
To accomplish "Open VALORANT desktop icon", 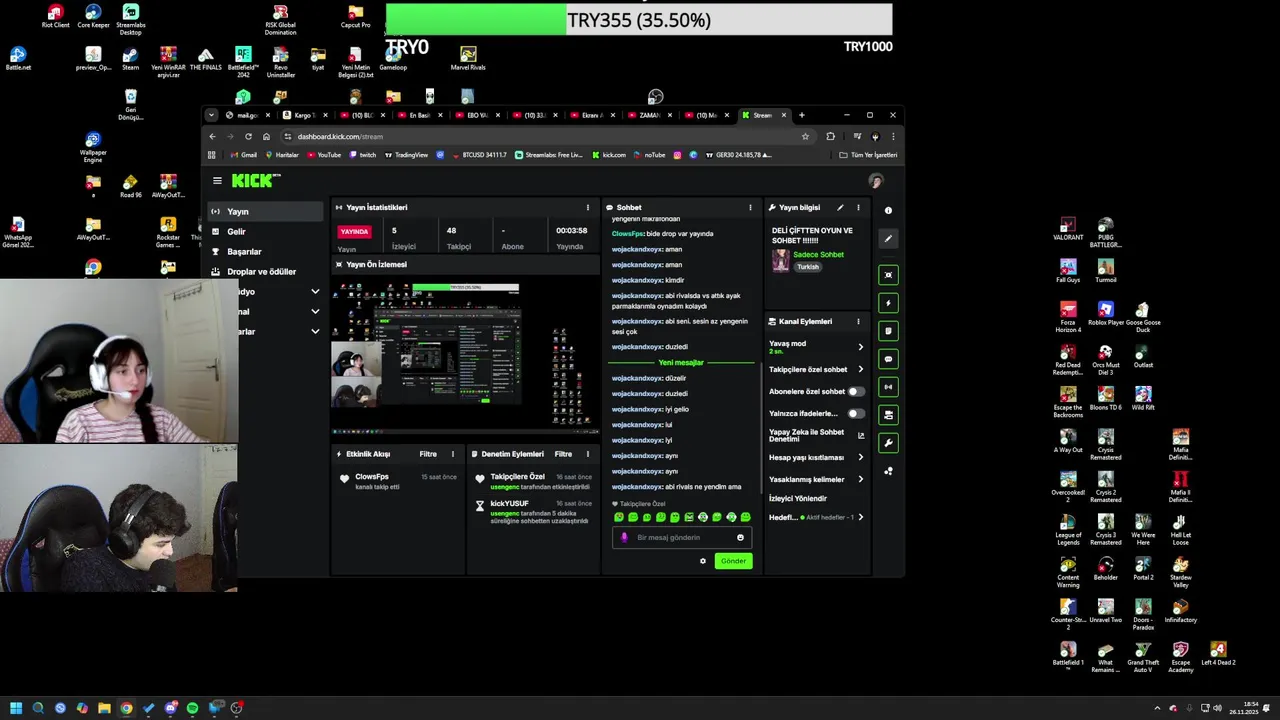I will (1068, 230).
